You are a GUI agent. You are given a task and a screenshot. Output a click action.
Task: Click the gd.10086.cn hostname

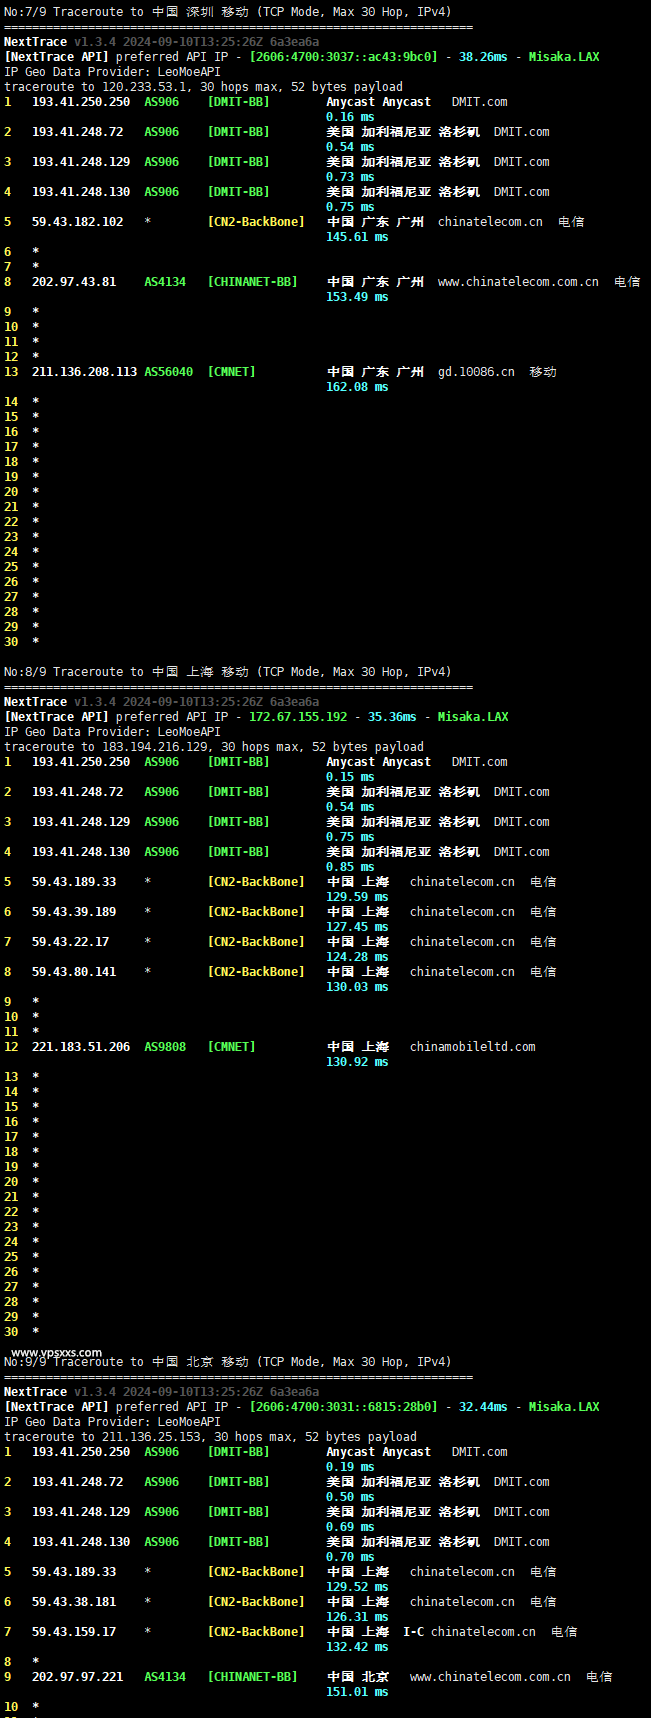tap(476, 372)
